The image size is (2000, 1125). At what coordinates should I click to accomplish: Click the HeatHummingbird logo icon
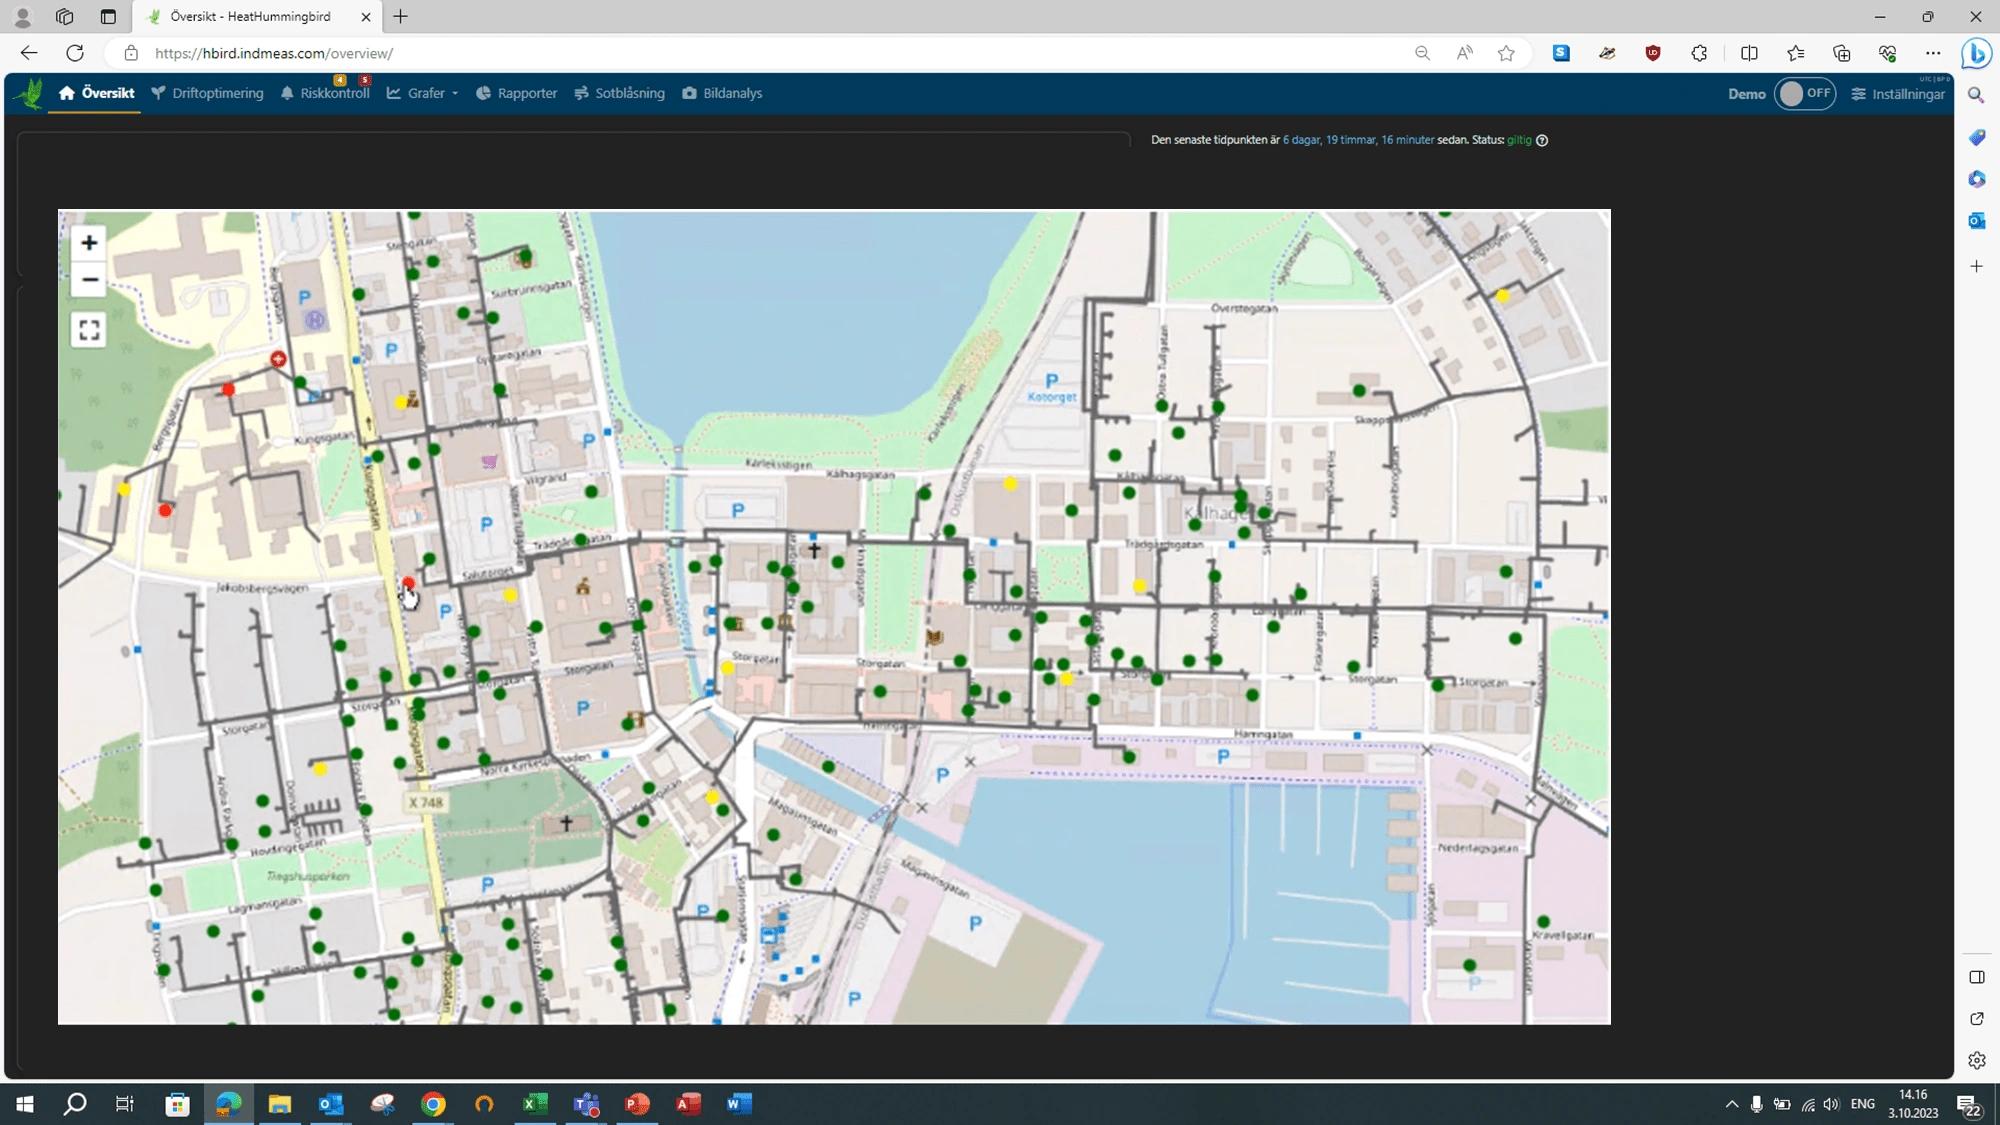29,93
